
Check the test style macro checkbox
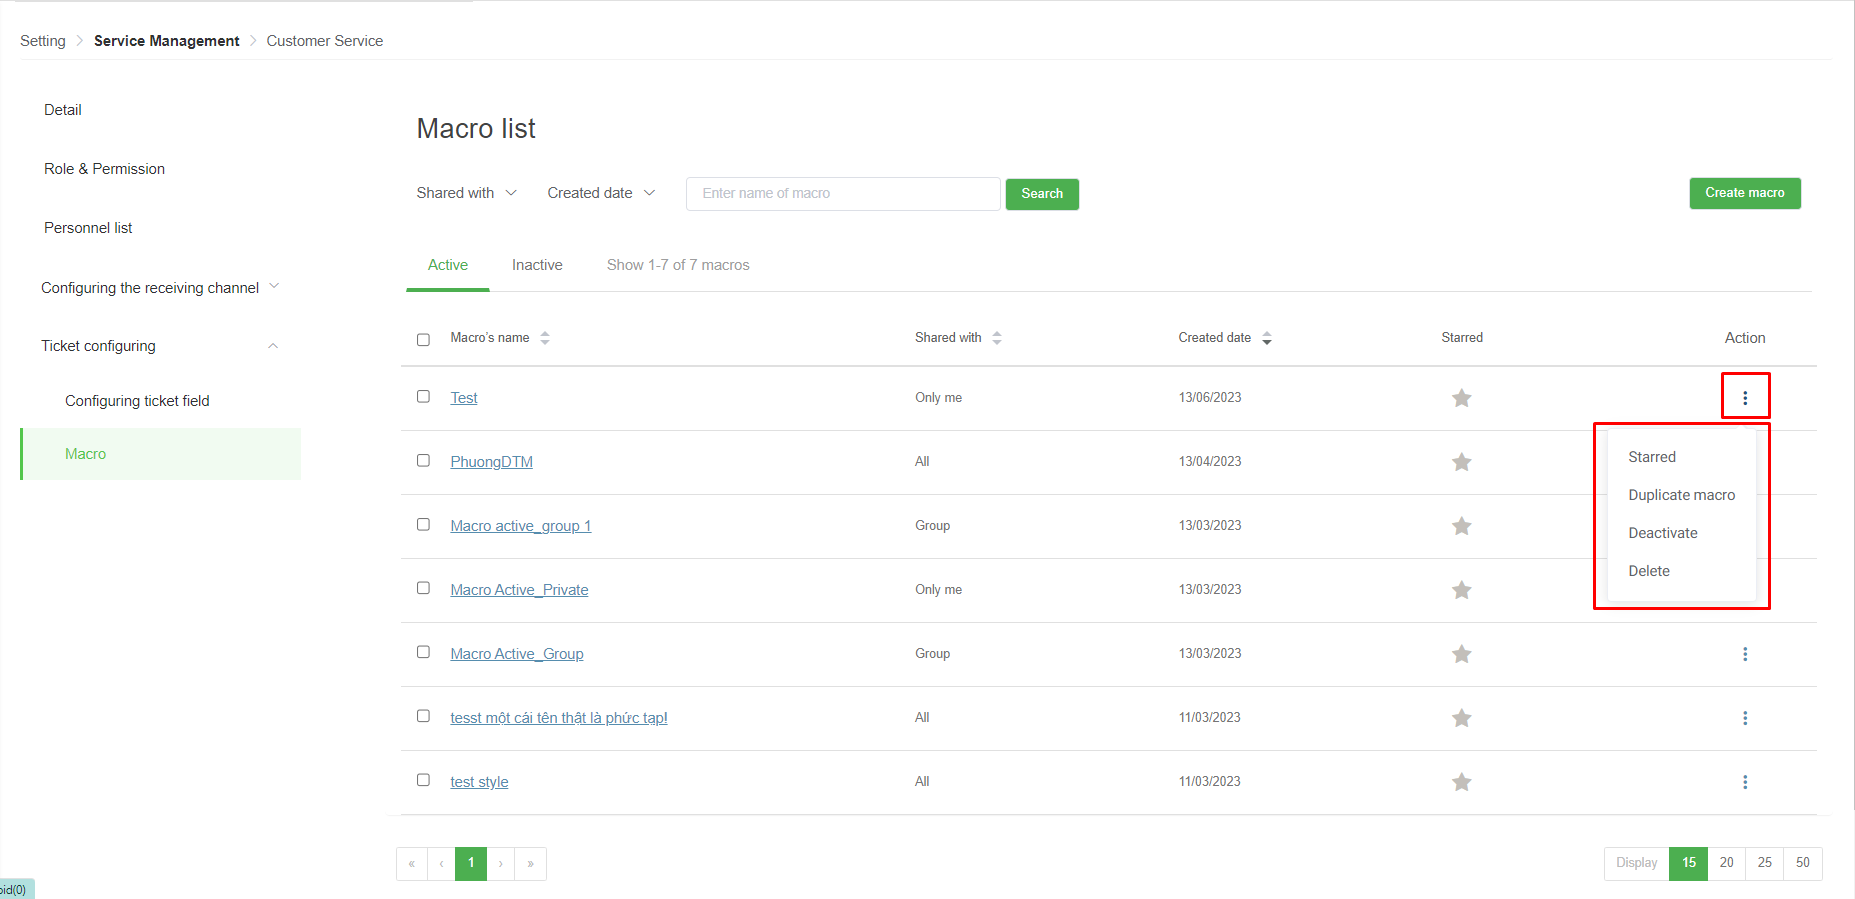(423, 780)
